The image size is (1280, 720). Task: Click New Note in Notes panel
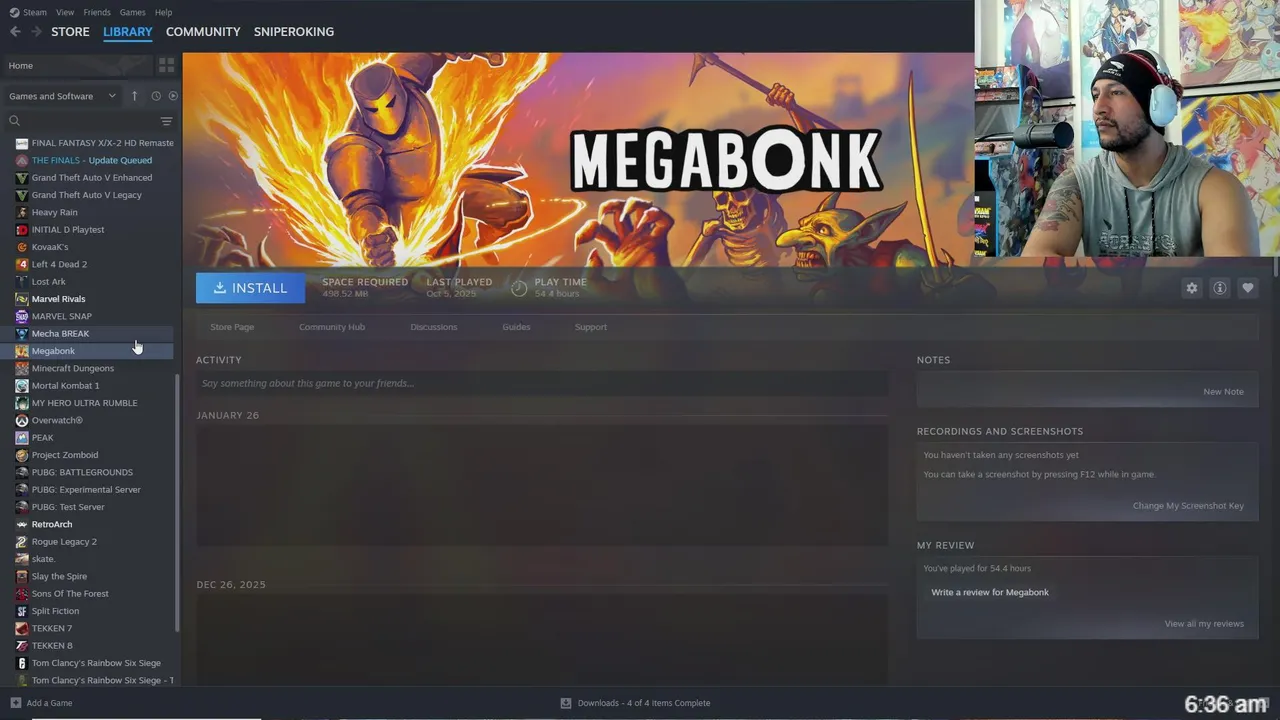point(1223,392)
